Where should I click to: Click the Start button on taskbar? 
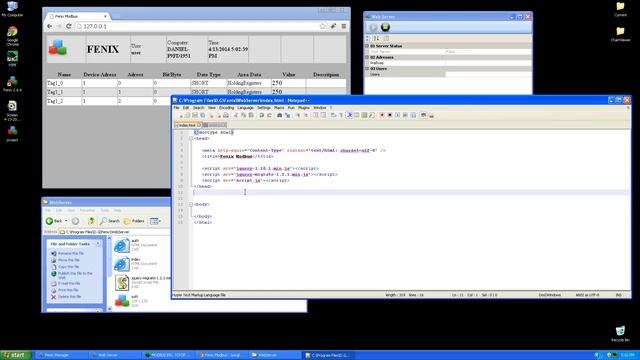(16, 355)
